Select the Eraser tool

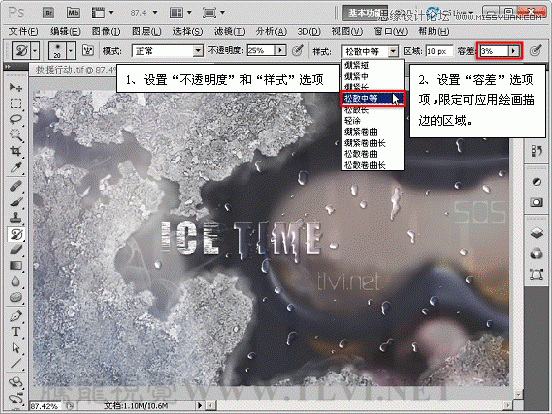[x=15, y=250]
